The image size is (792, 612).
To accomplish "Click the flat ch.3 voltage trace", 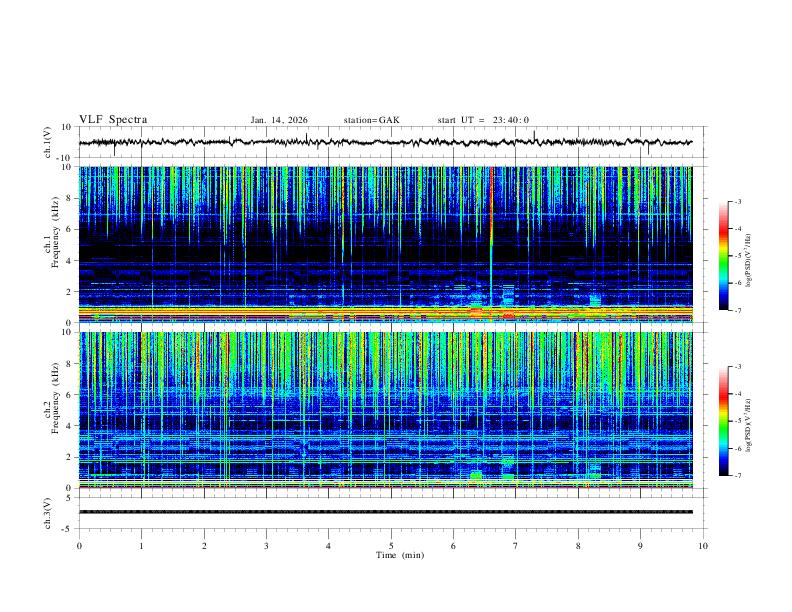I will (x=386, y=512).
